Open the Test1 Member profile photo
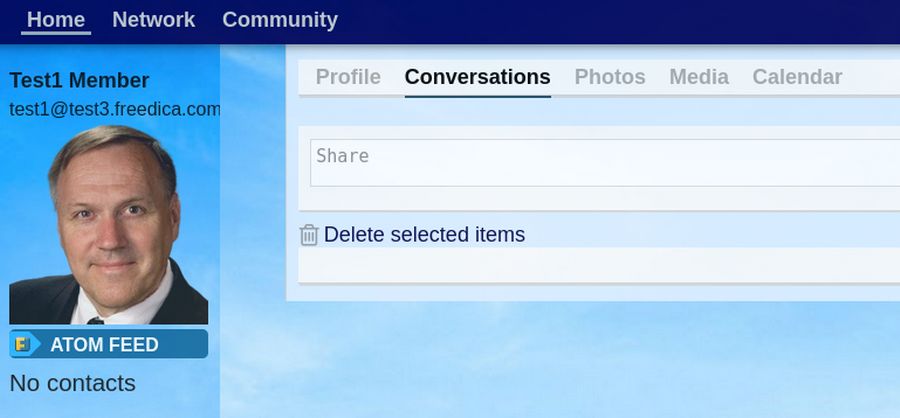900x418 pixels. 109,225
